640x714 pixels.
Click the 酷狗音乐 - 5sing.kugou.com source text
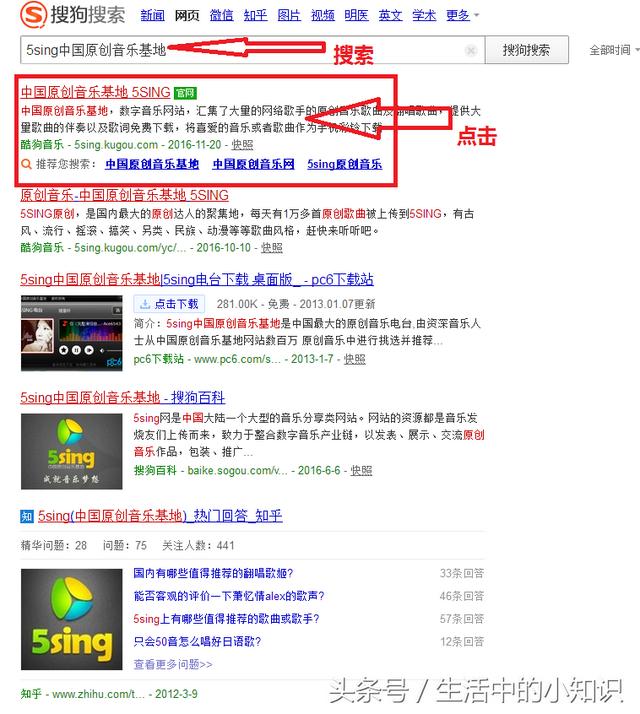point(89,145)
